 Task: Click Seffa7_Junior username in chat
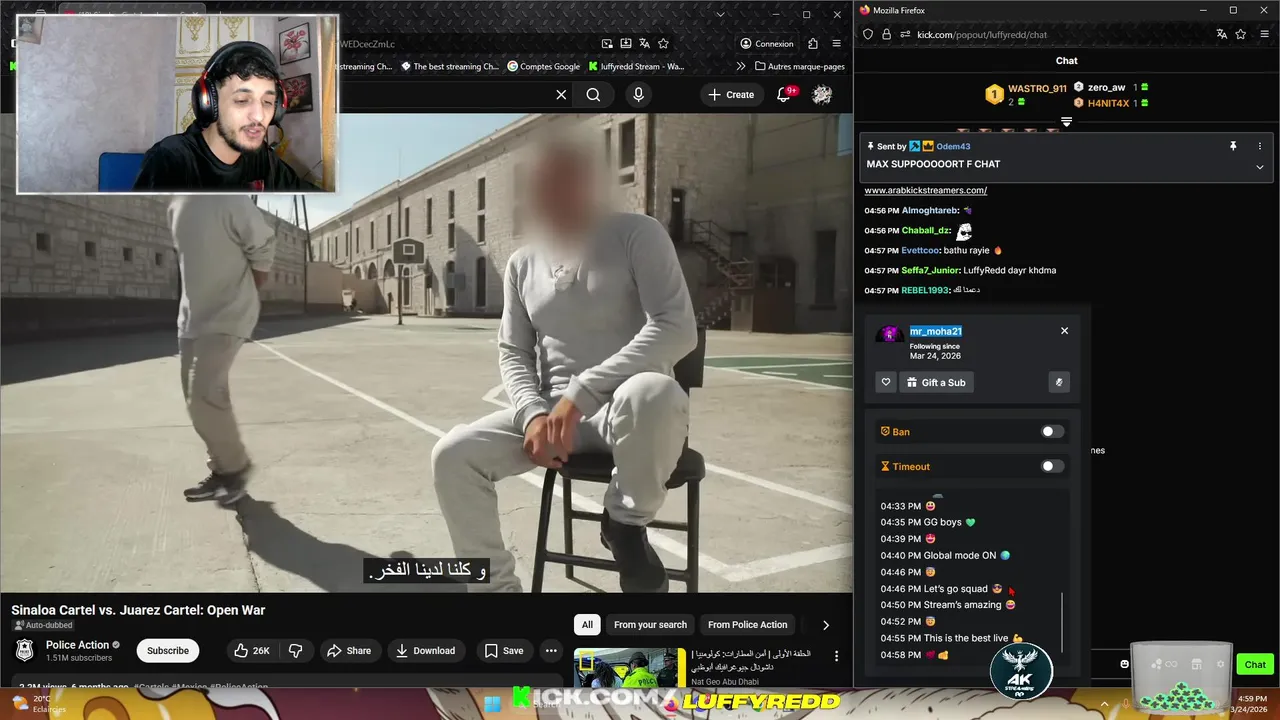coord(931,271)
